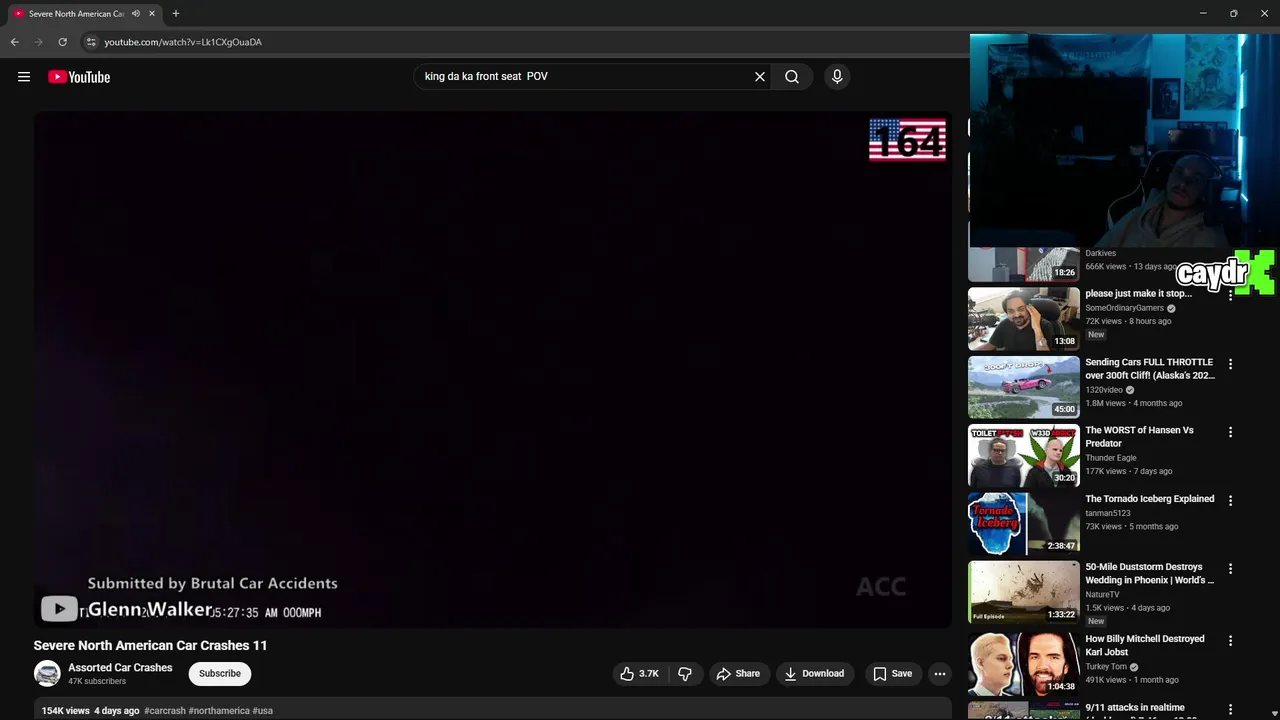Open options for 'please just make it stop'

coord(1231,296)
